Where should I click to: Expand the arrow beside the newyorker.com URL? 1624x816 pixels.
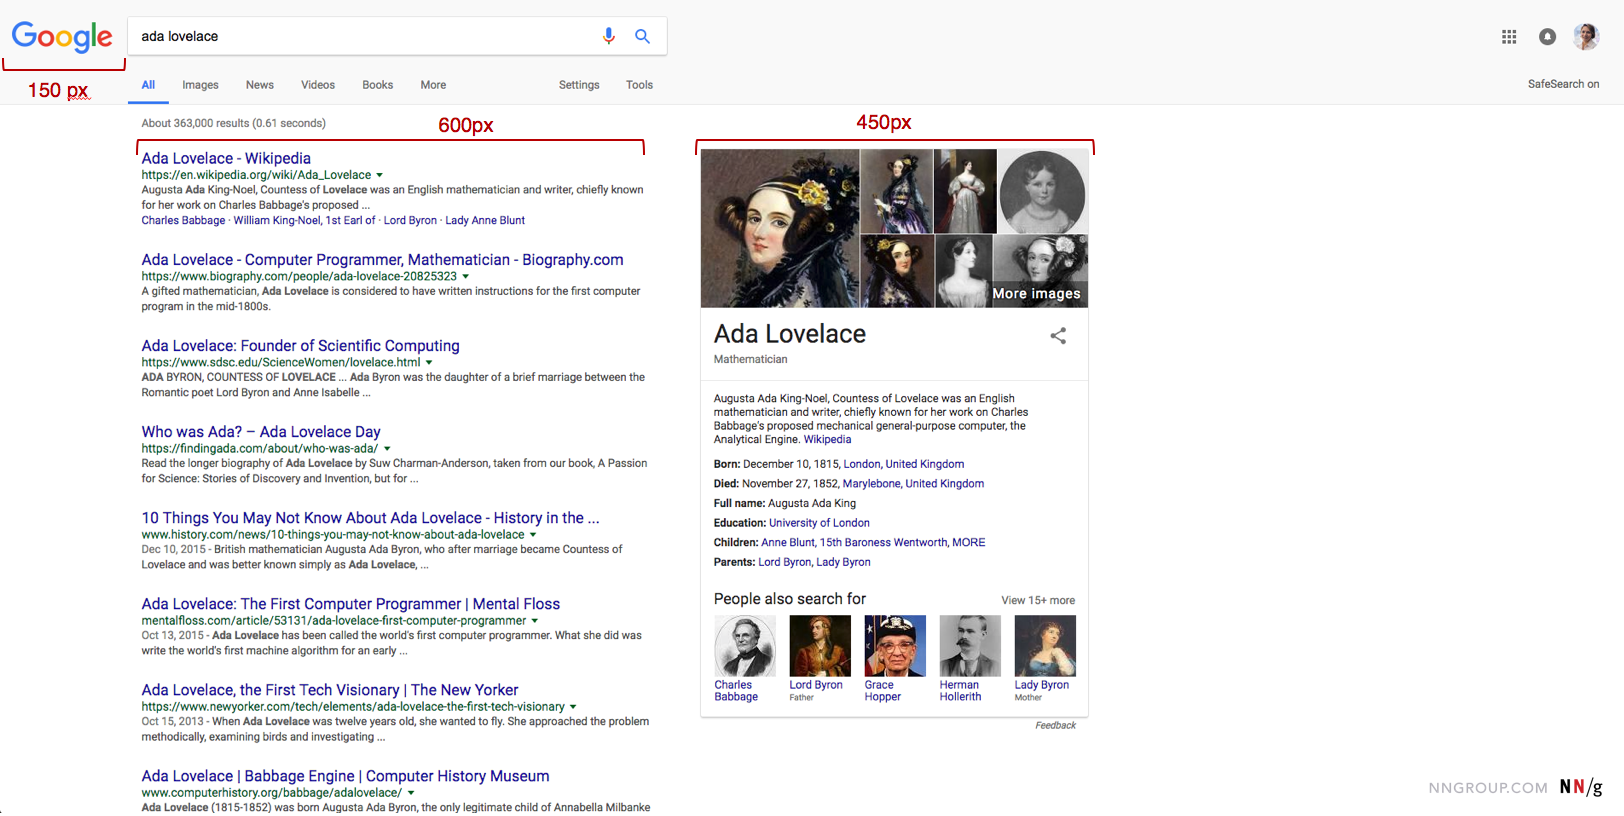point(573,707)
